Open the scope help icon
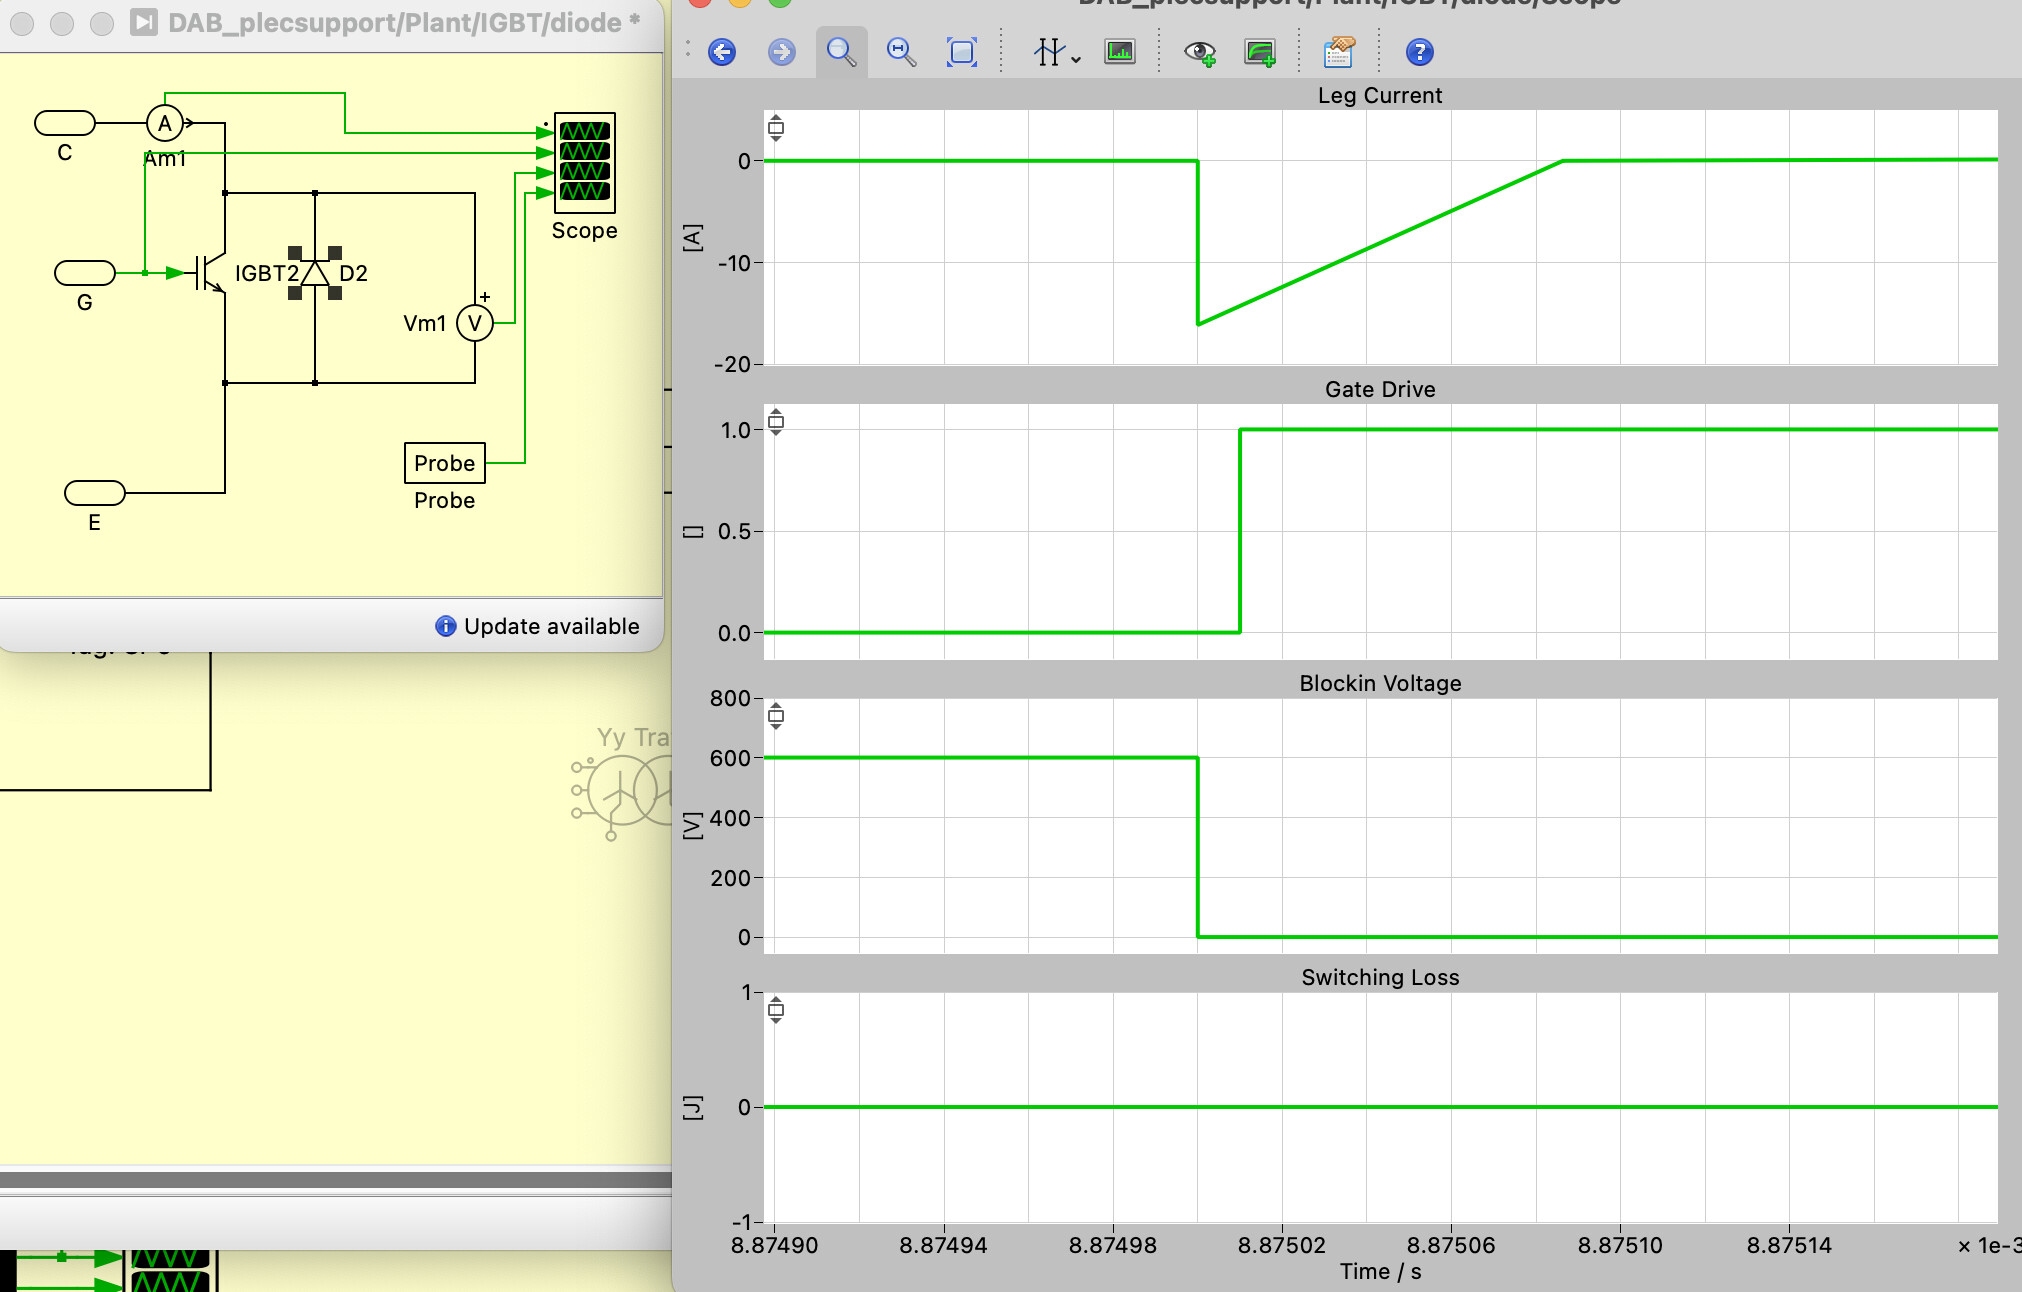Screen dimensions: 2022x1292 [1419, 52]
